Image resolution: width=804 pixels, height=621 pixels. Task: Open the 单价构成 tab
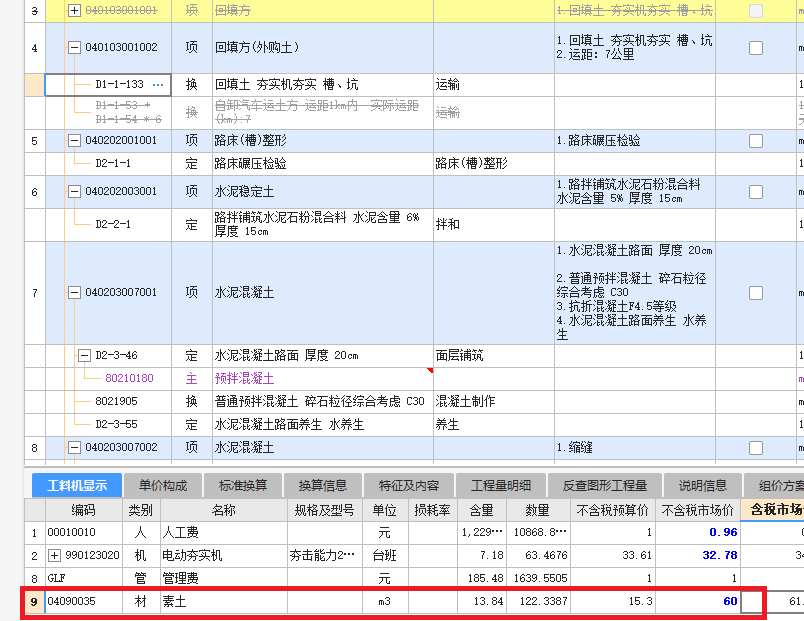coord(163,485)
